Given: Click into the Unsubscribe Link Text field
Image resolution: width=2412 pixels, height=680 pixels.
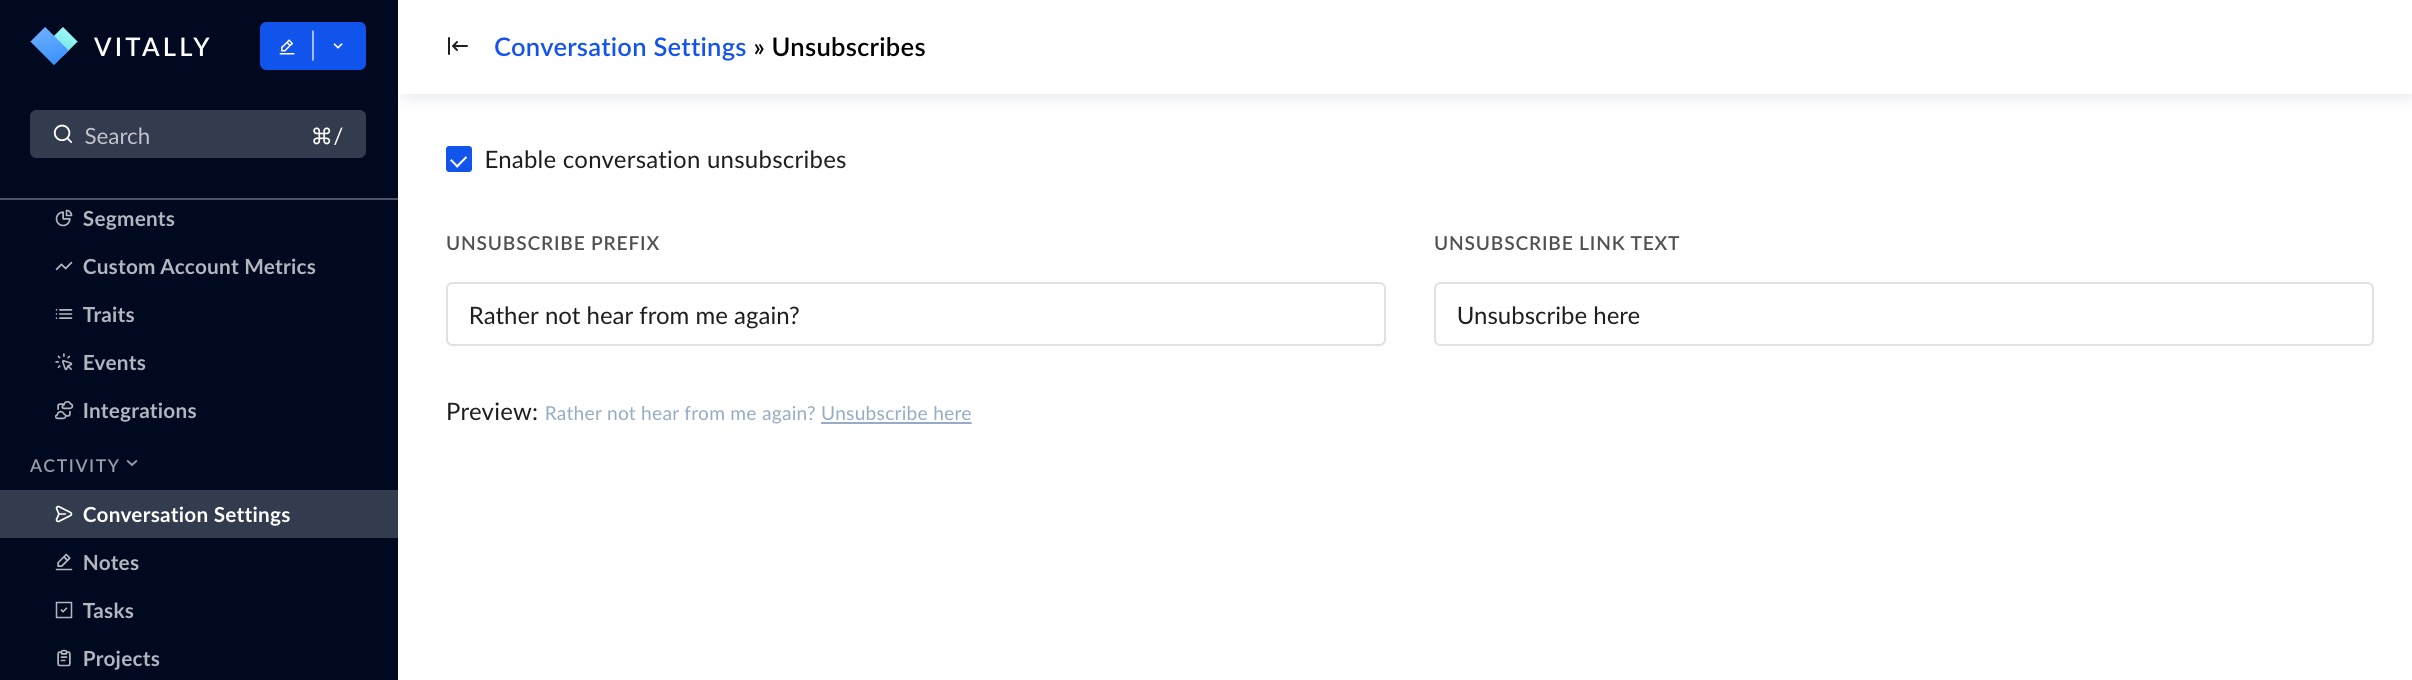Looking at the screenshot, I should click(x=1903, y=314).
